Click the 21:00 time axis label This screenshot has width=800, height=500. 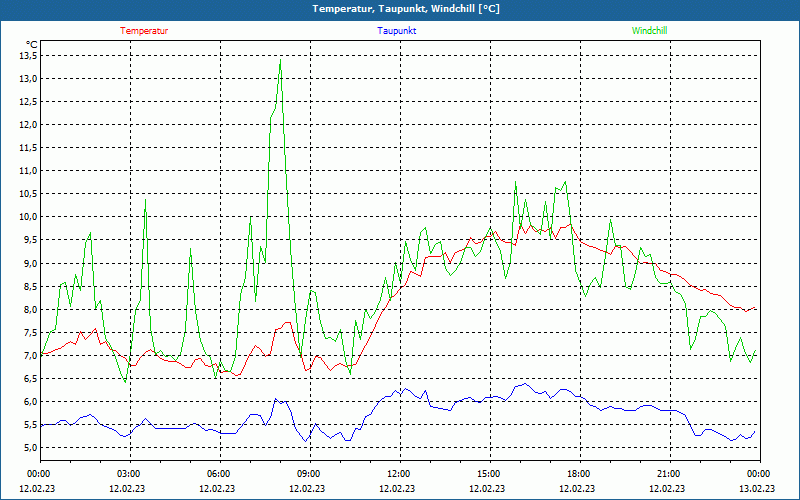coord(670,474)
